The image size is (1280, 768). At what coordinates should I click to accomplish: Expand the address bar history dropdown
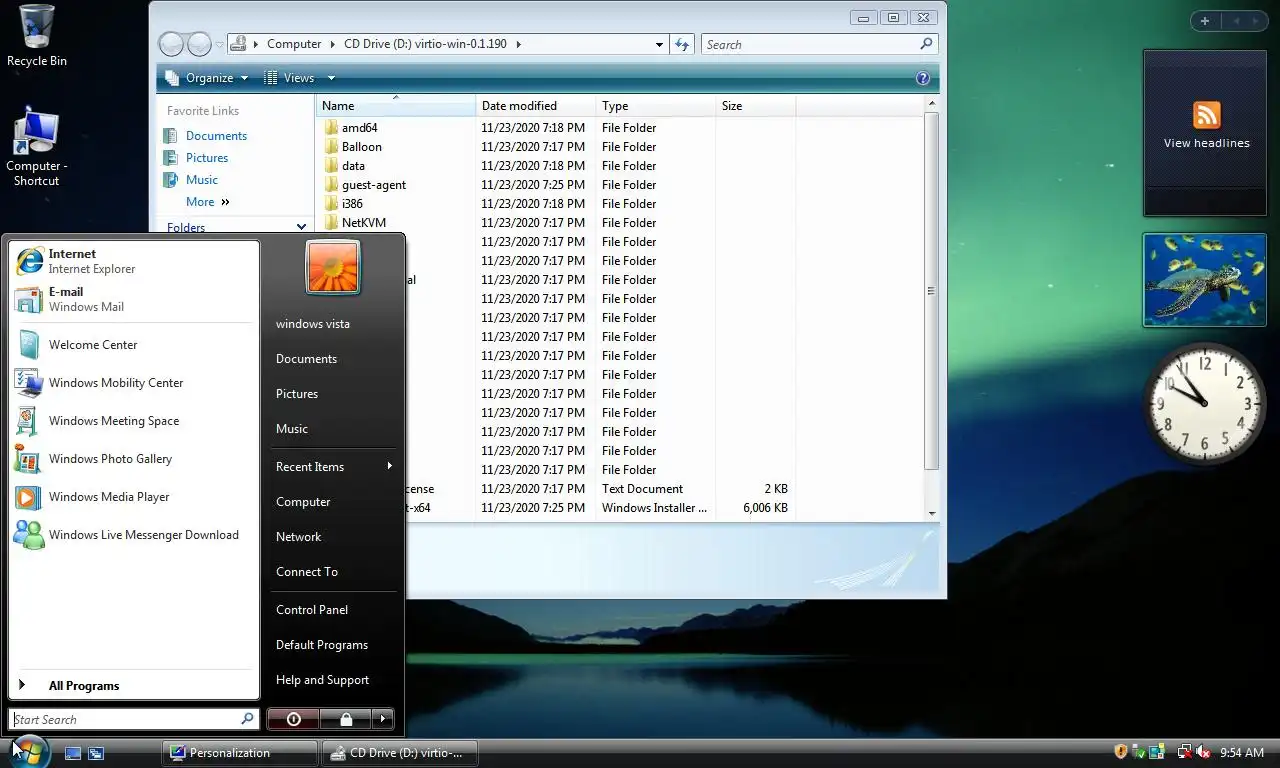[659, 44]
